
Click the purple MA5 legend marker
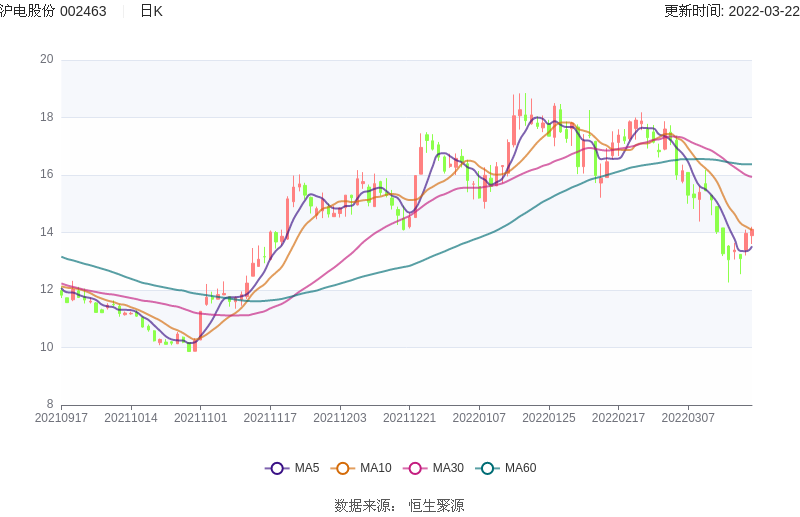[277, 468]
